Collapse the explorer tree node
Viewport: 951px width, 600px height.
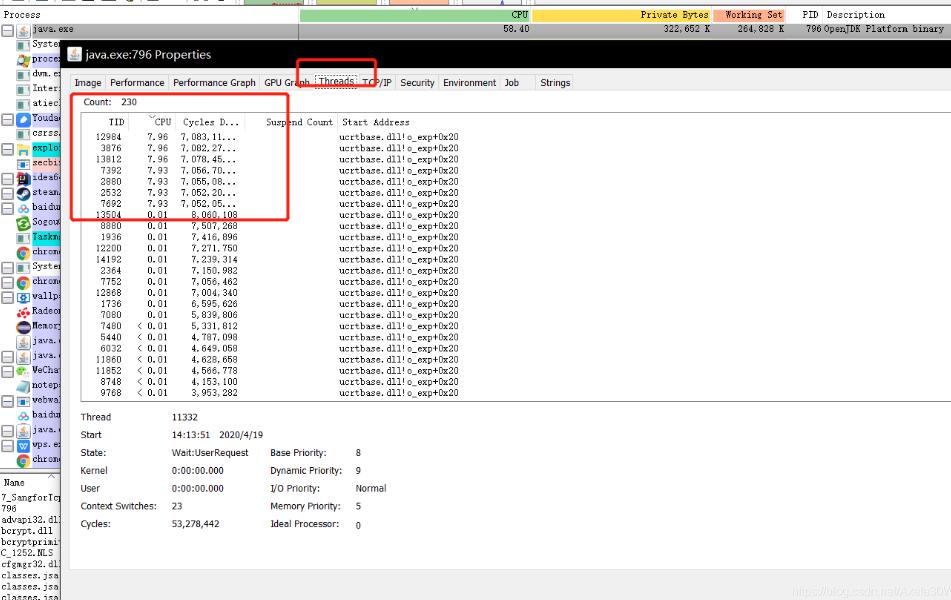(x=7, y=149)
